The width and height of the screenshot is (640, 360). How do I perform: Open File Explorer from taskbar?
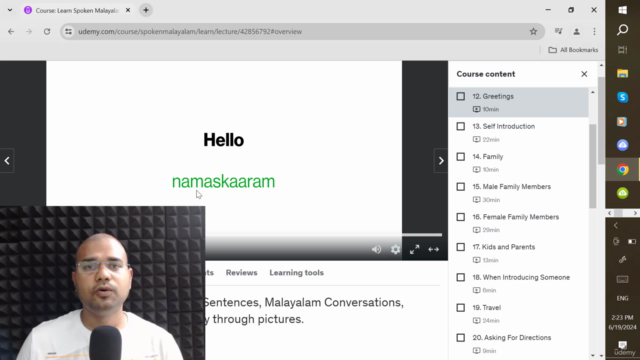pyautogui.click(x=622, y=73)
